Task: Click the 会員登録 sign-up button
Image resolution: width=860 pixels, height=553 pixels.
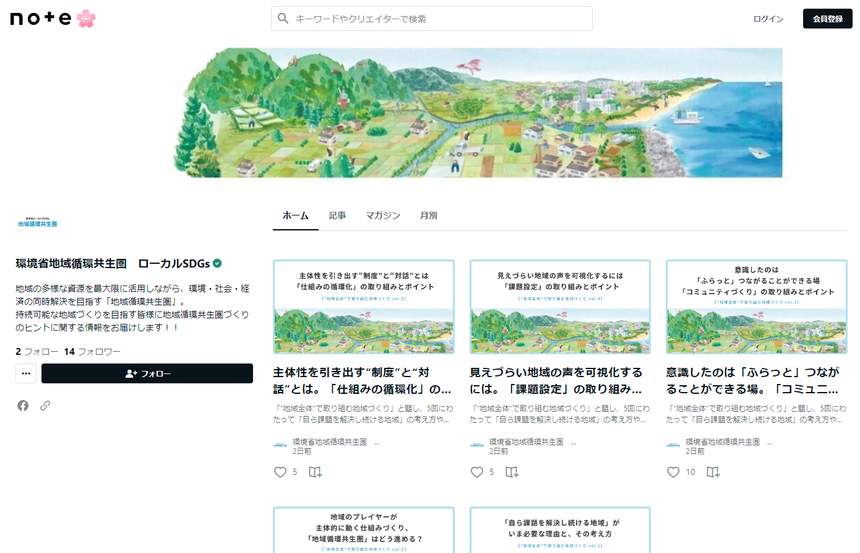Action: [827, 19]
